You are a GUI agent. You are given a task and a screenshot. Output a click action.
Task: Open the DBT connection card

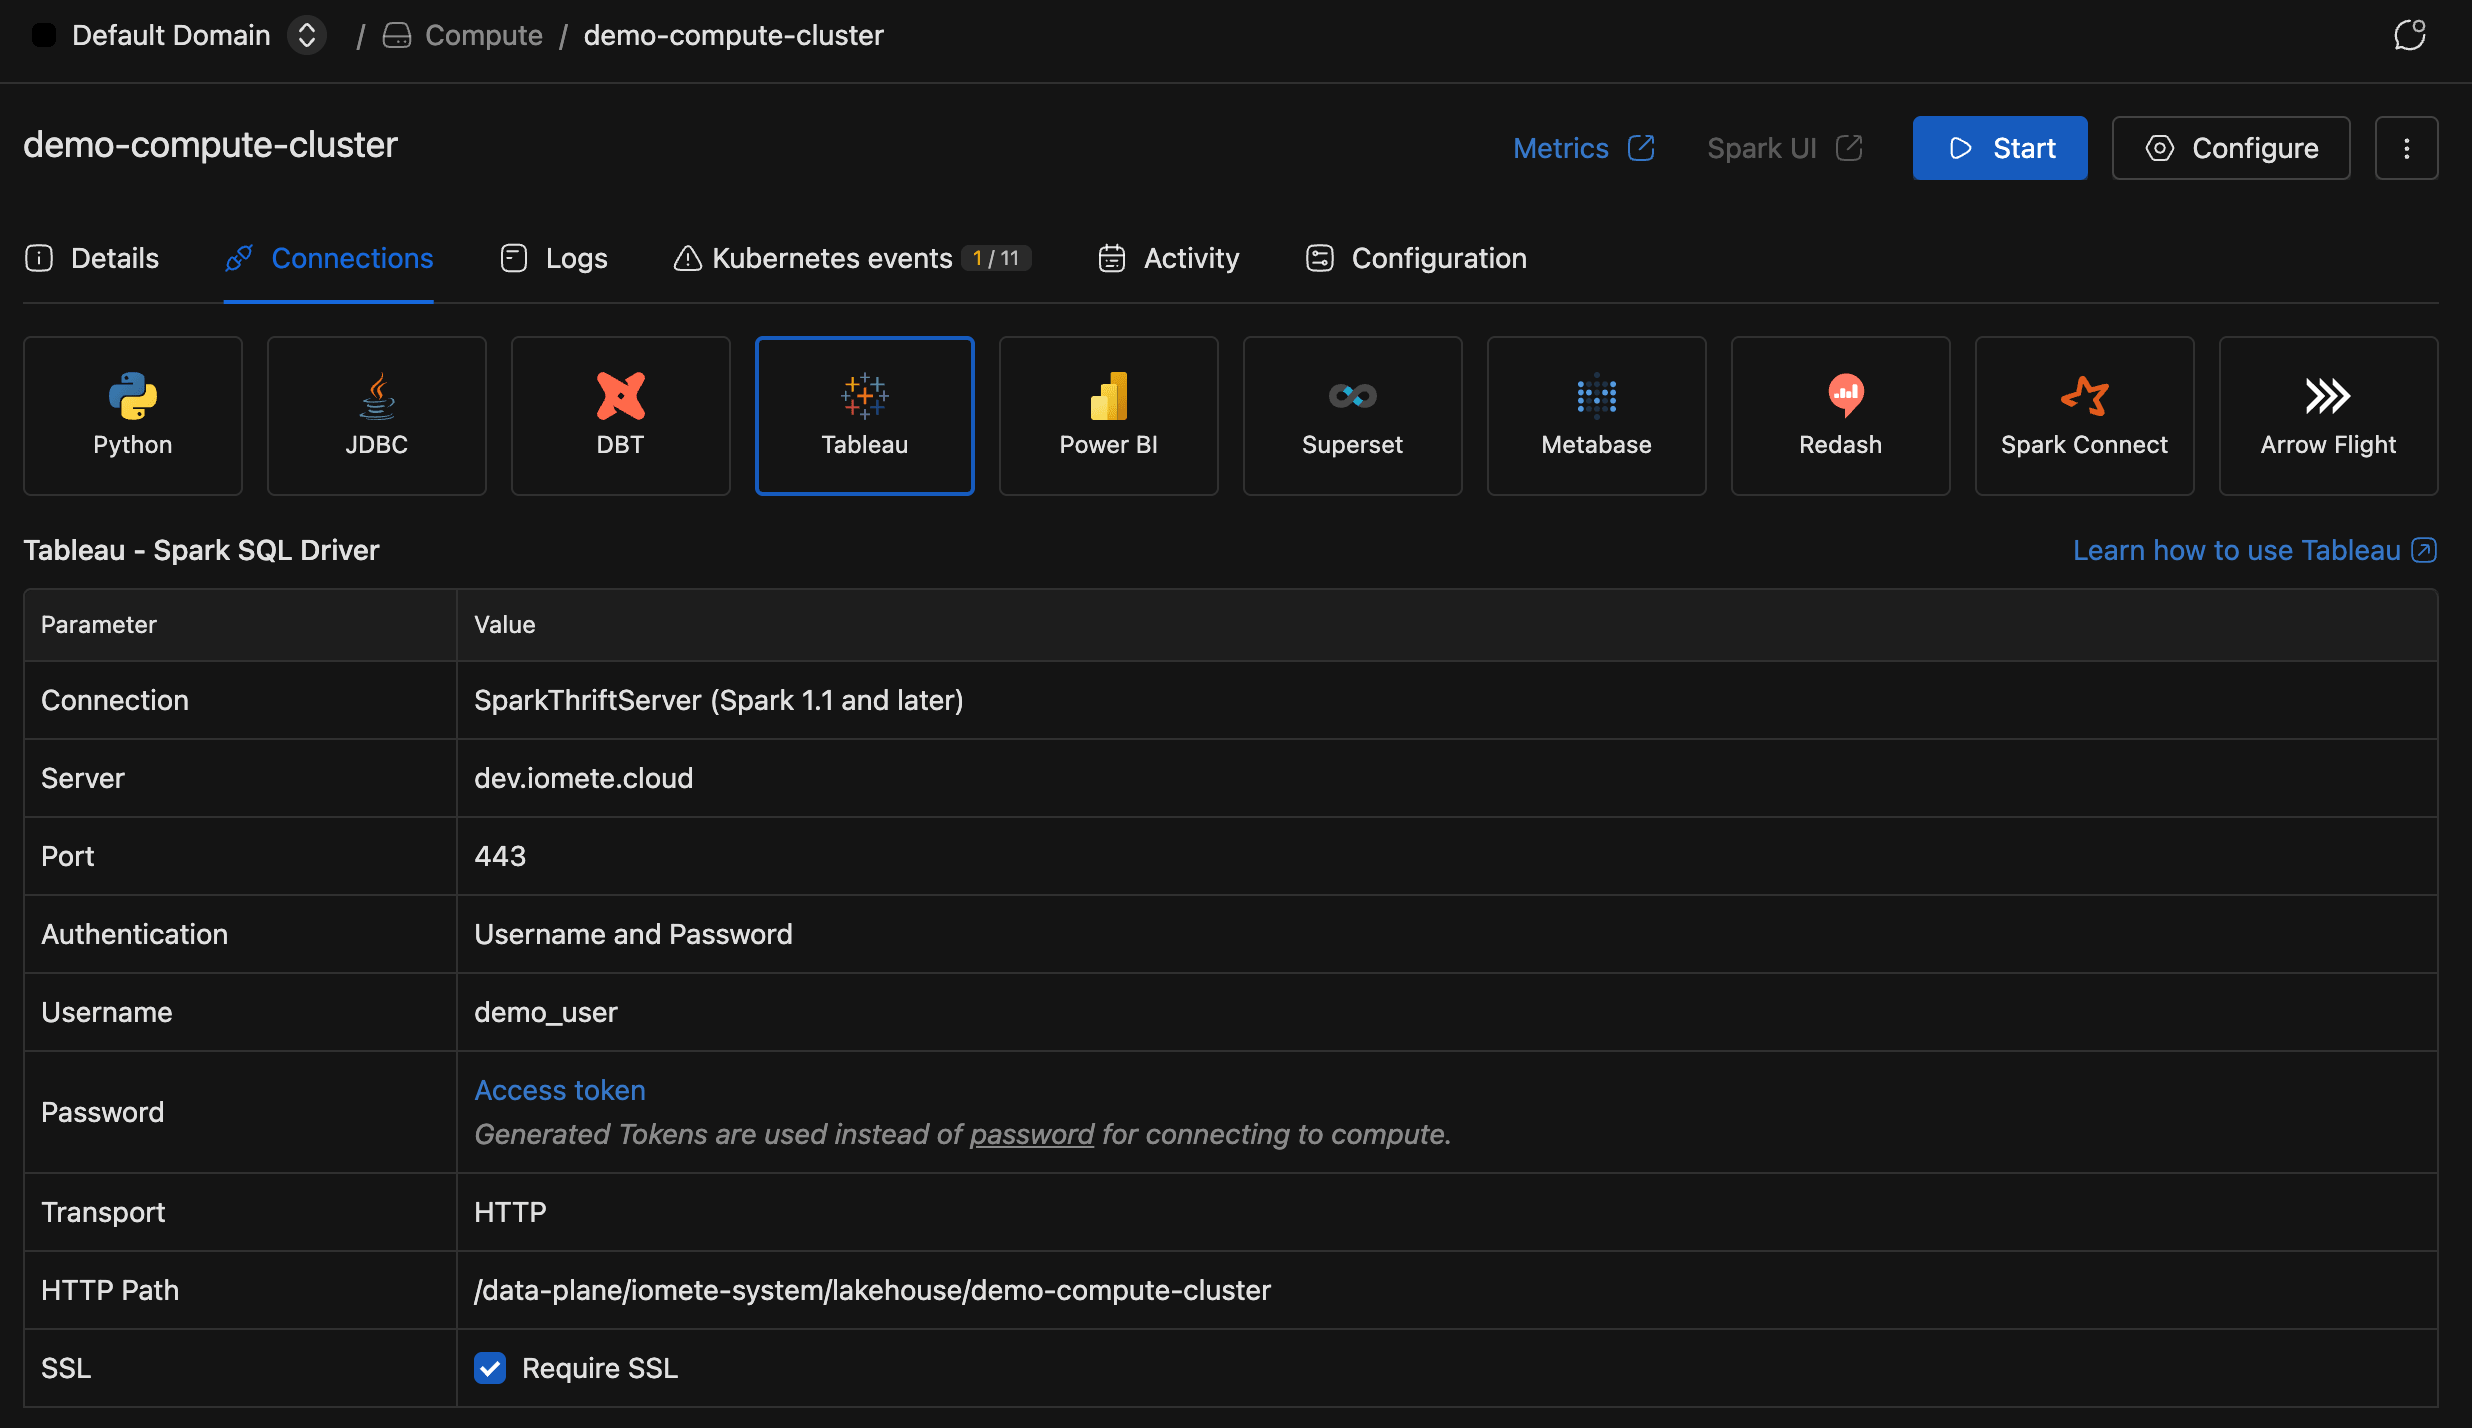(620, 415)
